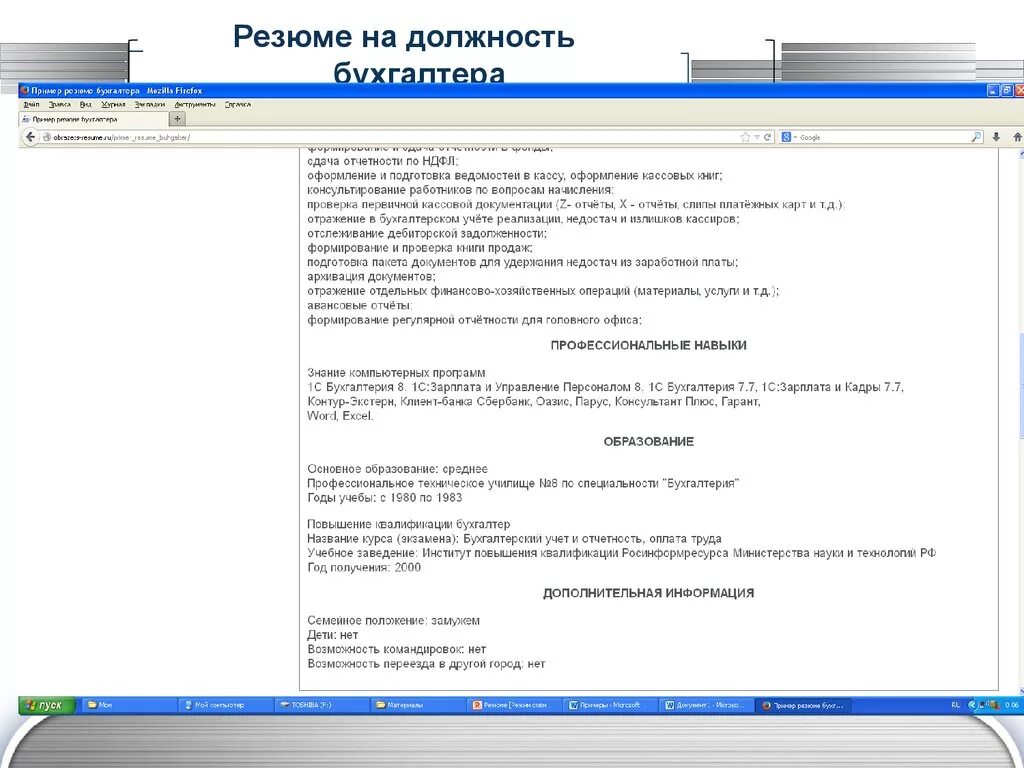
Task: Click the heading 'ОБРАЗОВАНИЕ'
Action: [x=648, y=442]
